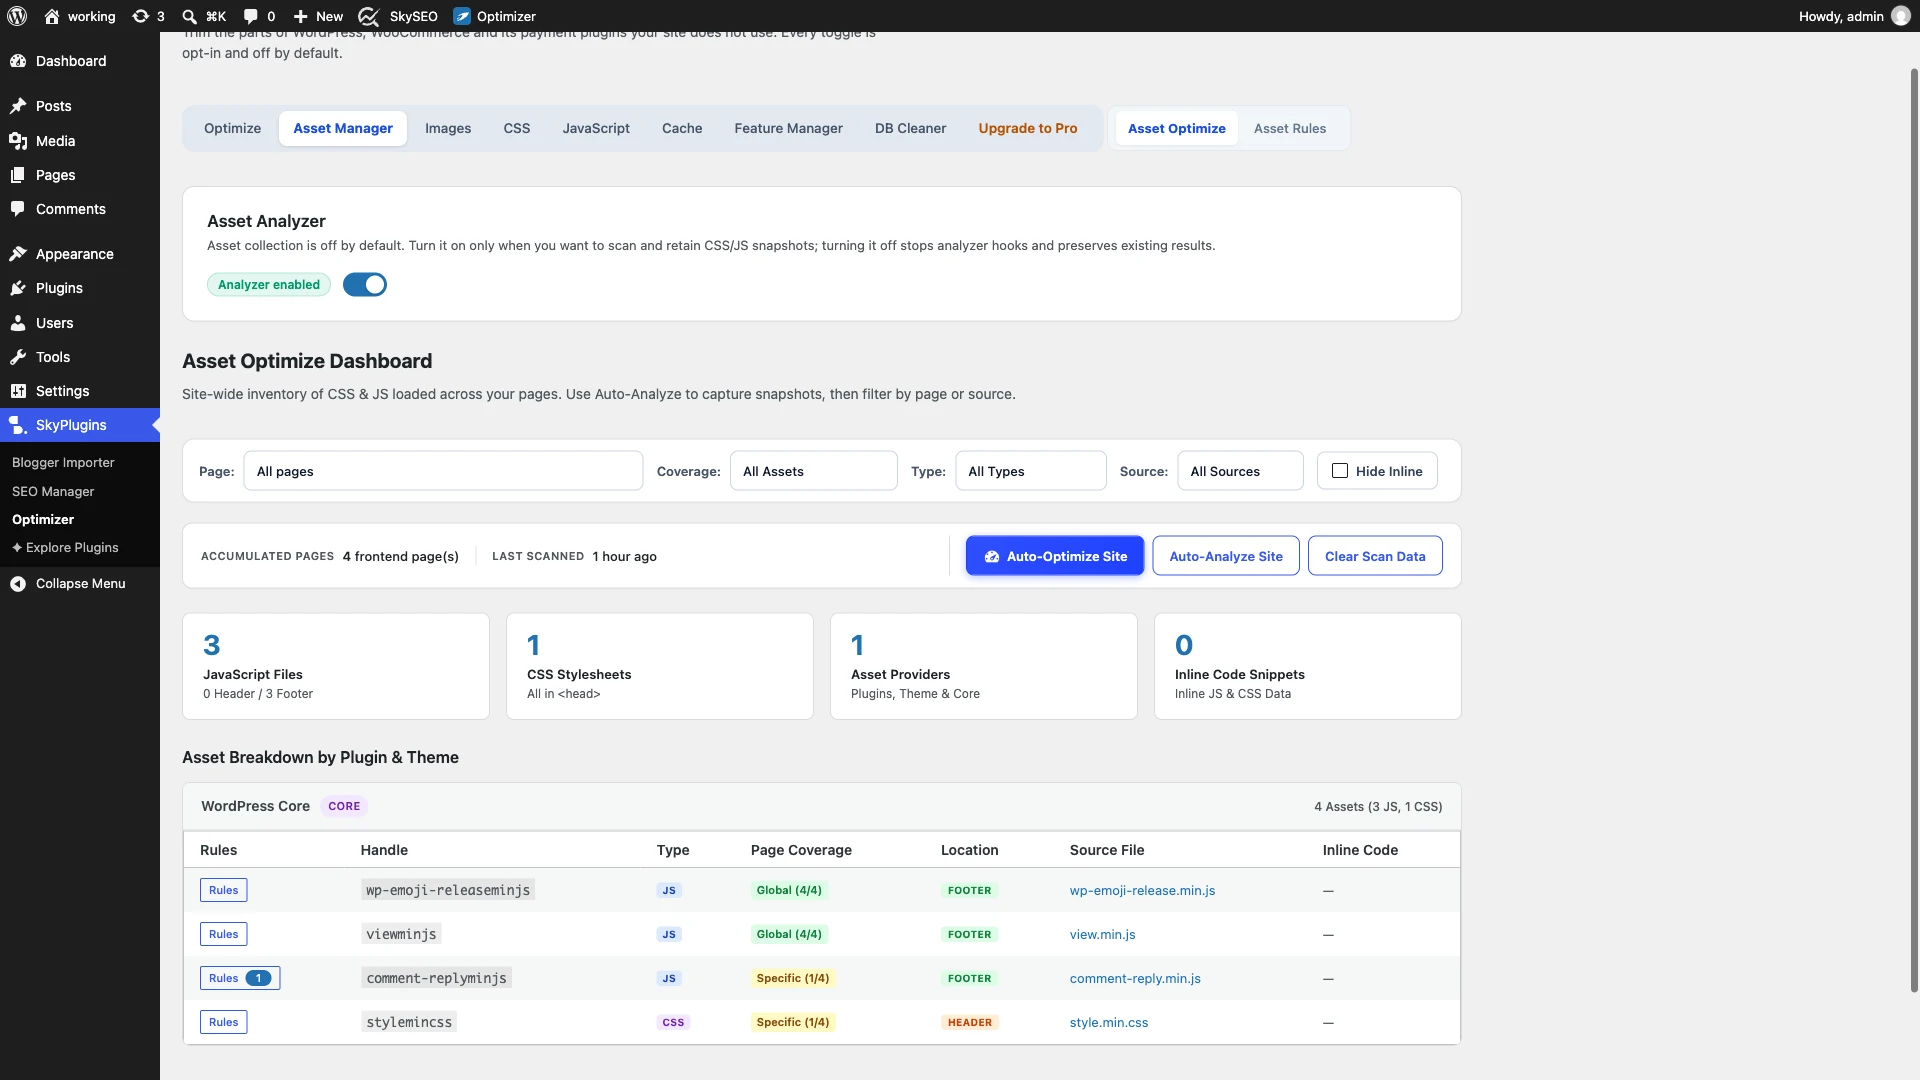The width and height of the screenshot is (1920, 1080).
Task: Open the SkySEO chart icon
Action: 368,16
